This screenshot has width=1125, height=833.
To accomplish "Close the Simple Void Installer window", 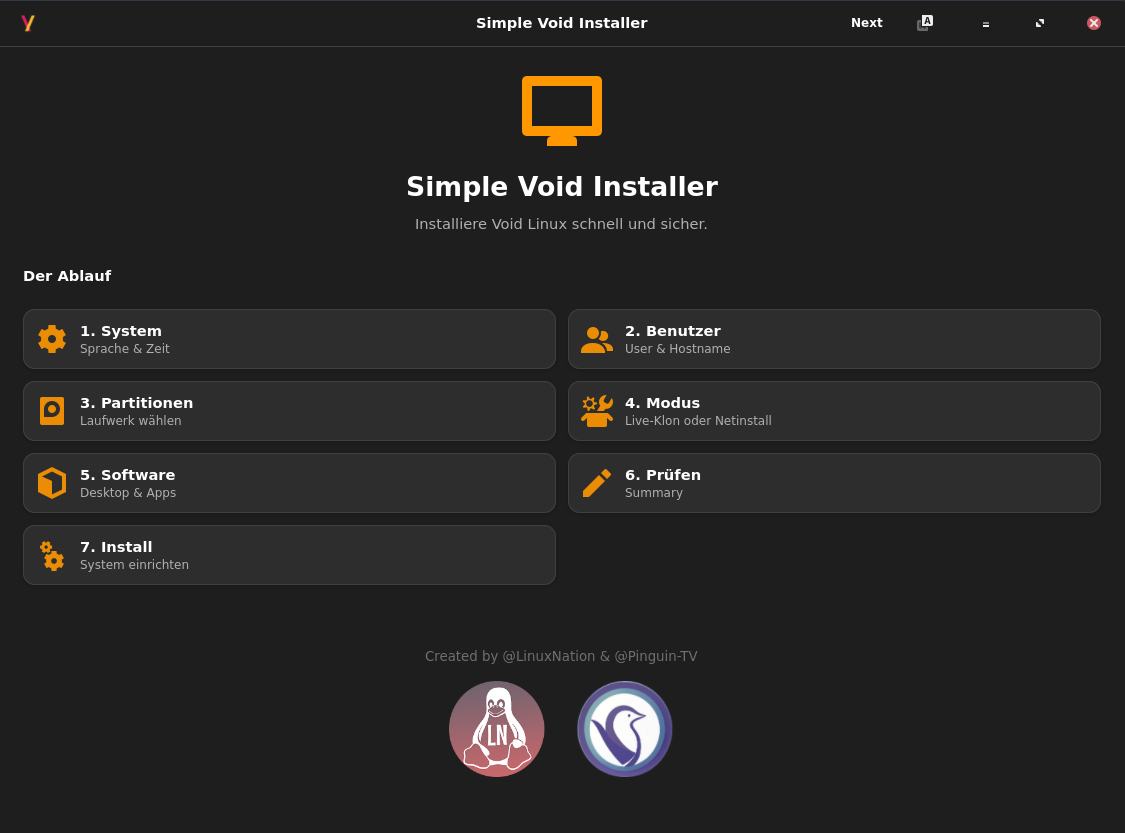I will pos(1094,23).
